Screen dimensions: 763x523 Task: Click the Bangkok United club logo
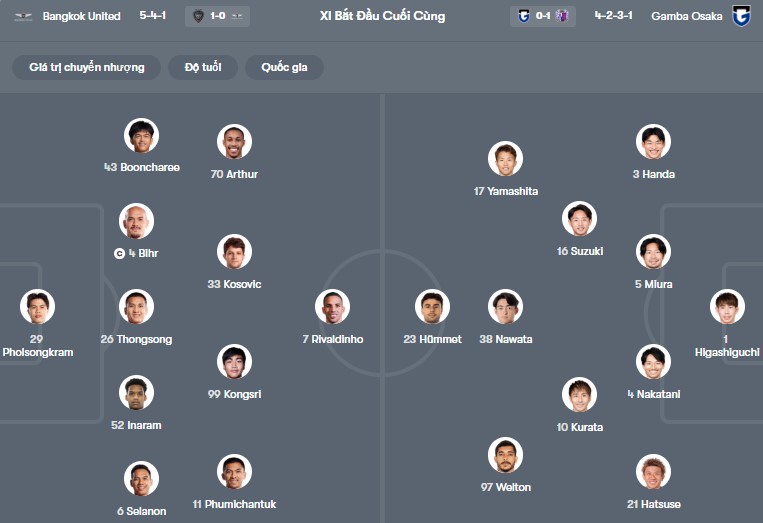click(24, 16)
